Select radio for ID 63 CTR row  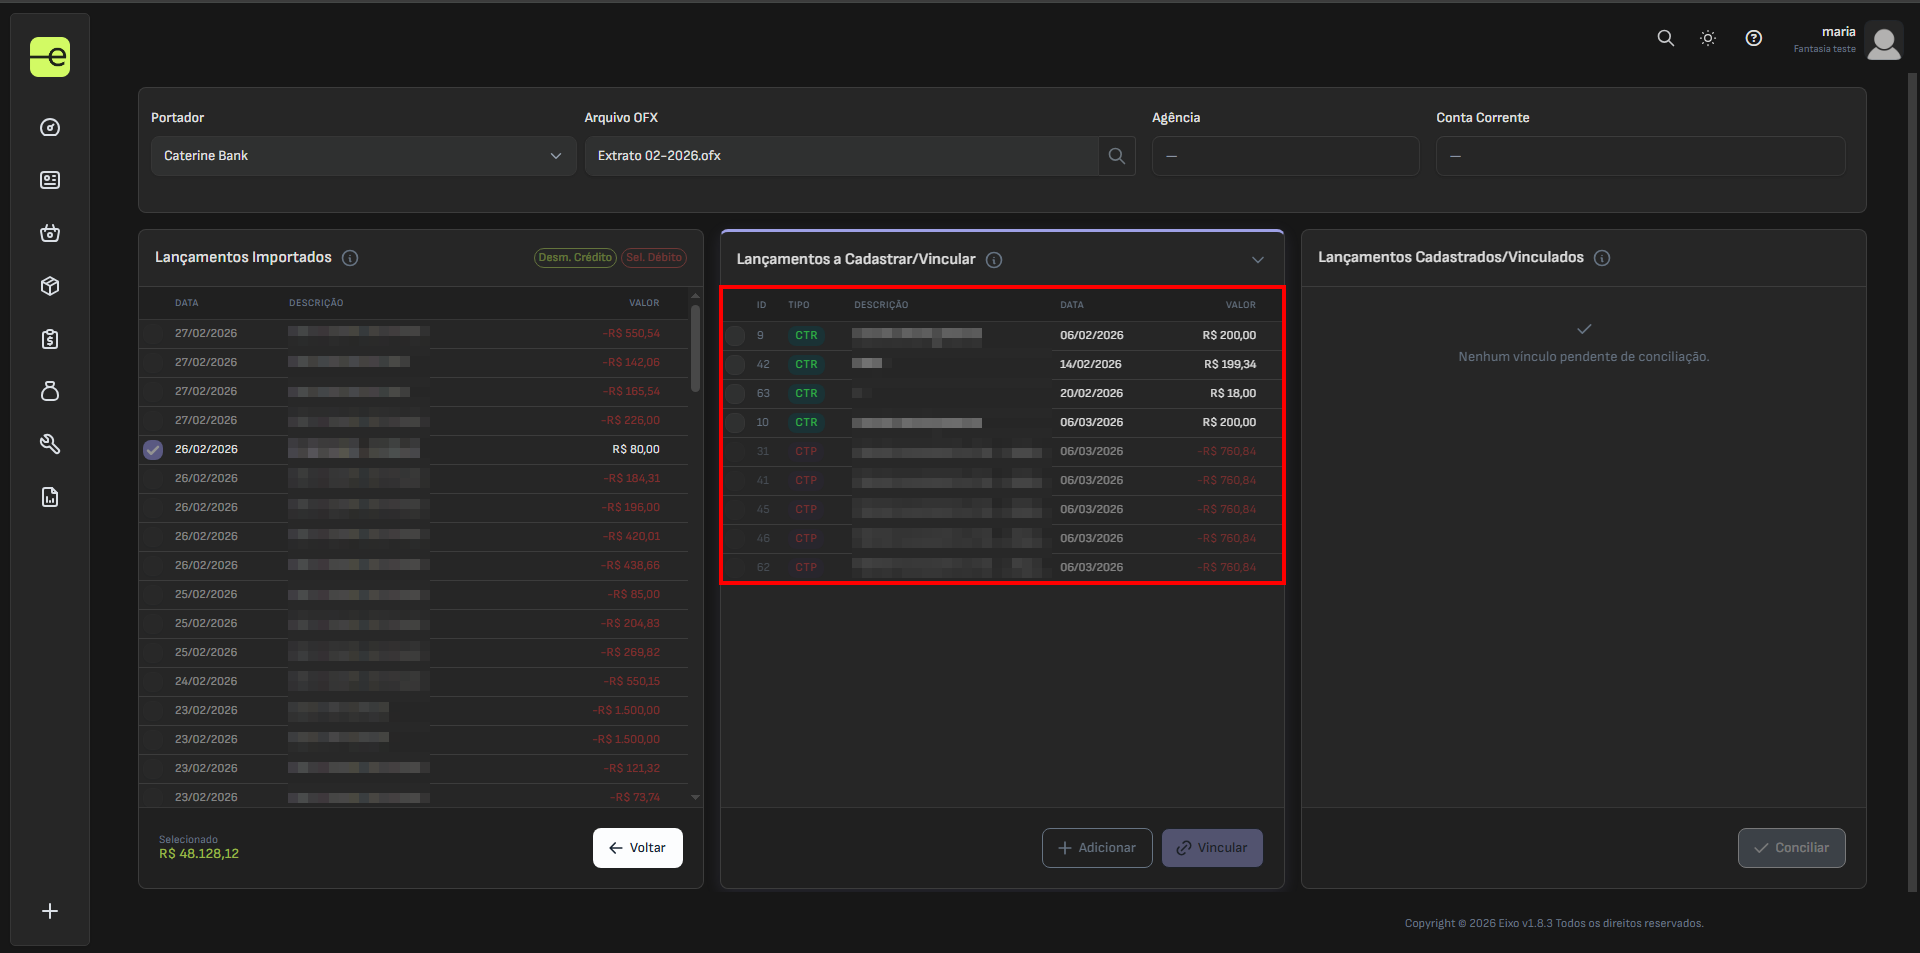click(x=736, y=394)
